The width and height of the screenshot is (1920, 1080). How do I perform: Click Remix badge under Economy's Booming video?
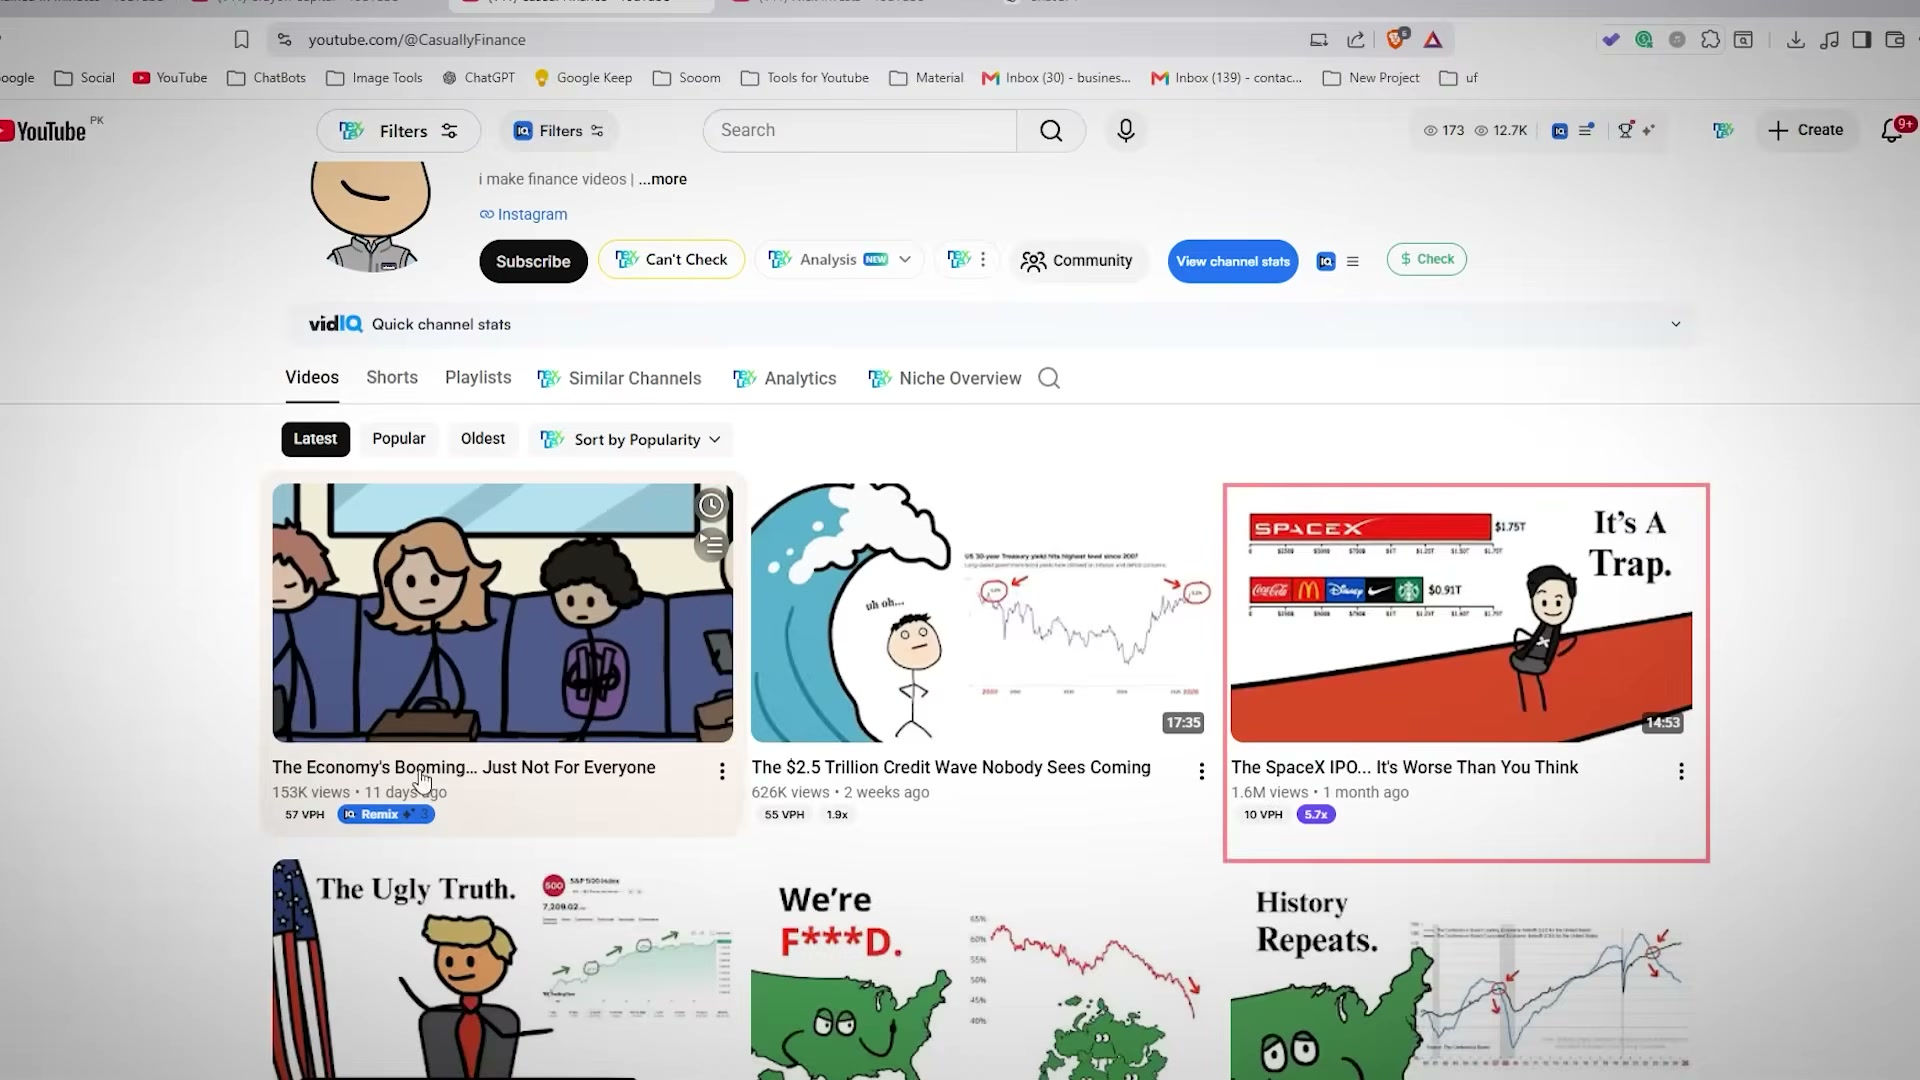coord(386,815)
